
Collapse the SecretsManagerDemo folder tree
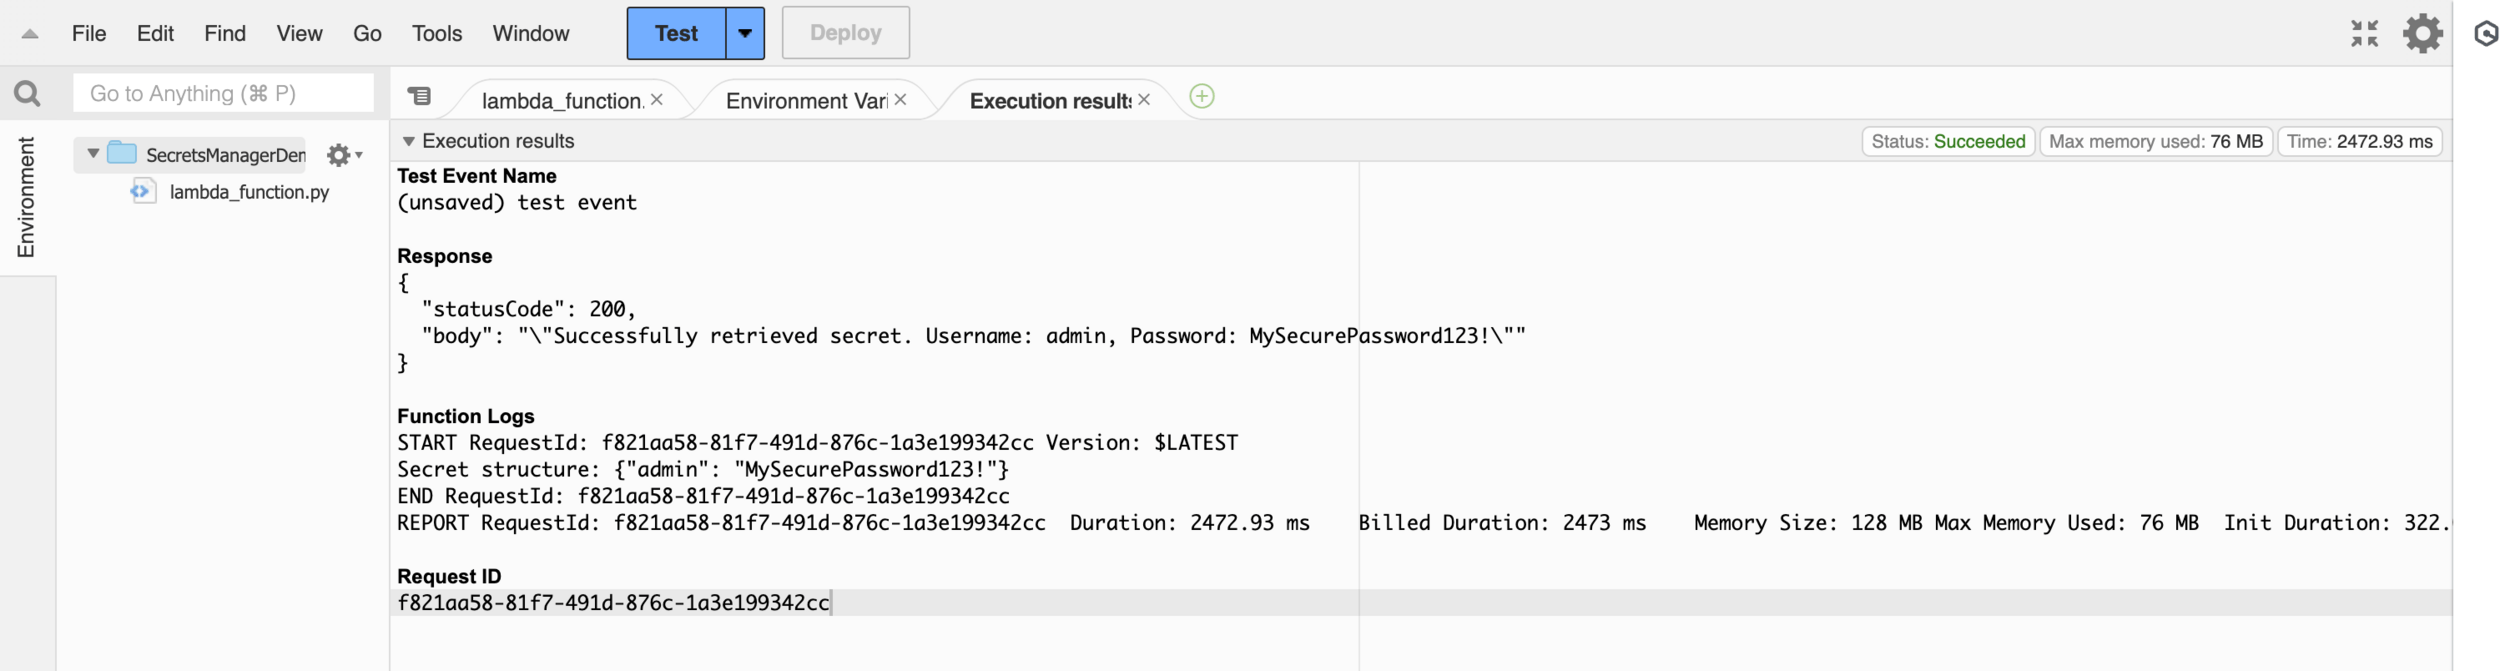[x=93, y=154]
